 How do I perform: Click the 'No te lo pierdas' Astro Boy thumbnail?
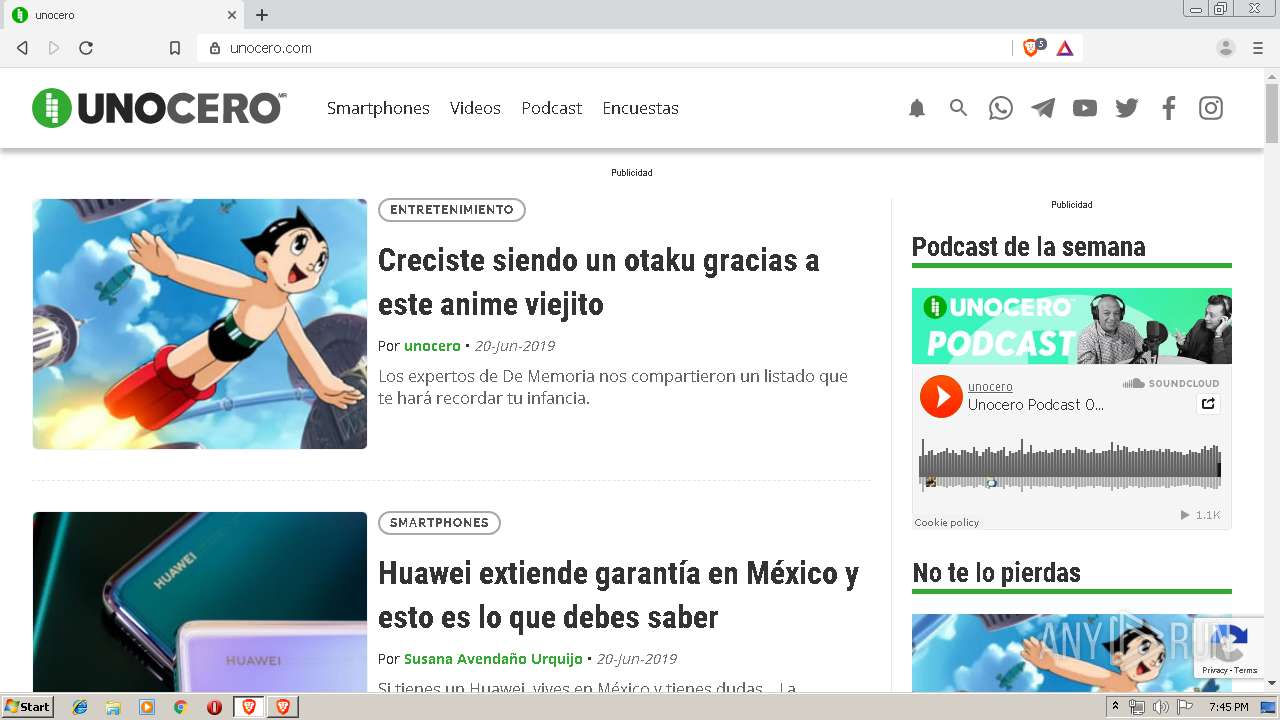coord(1072,653)
